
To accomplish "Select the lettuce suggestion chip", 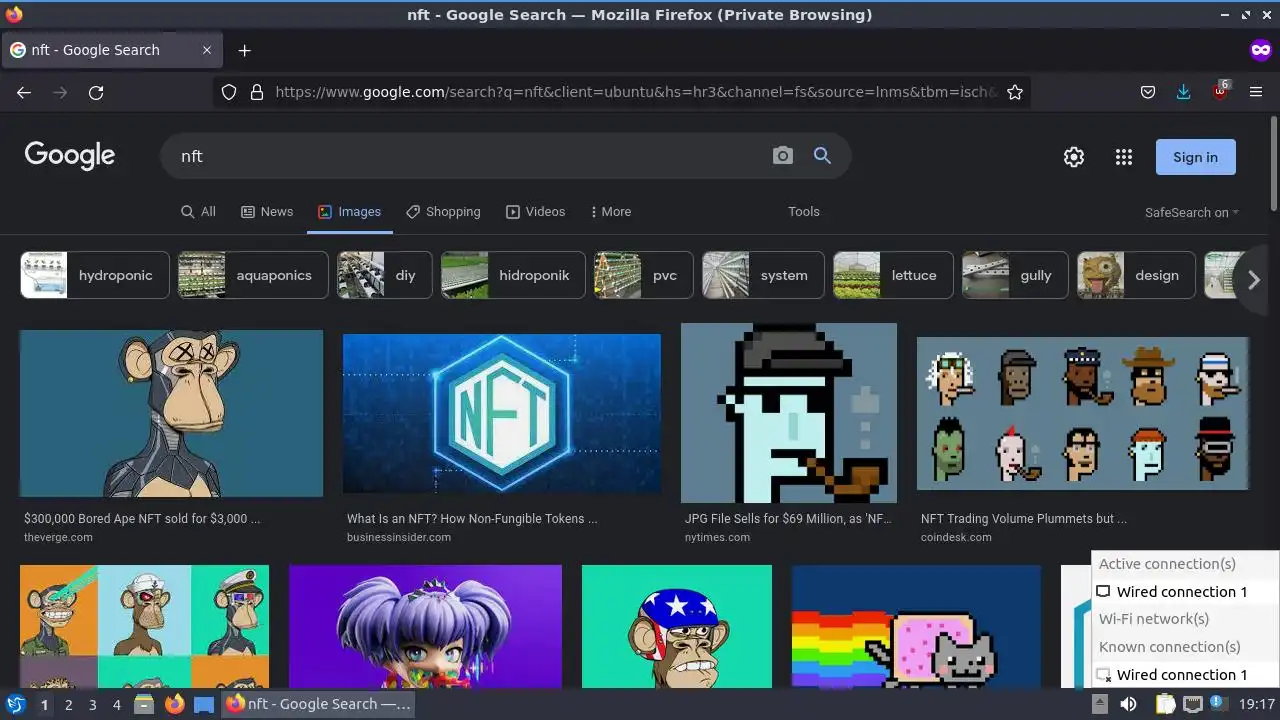I will [x=893, y=275].
